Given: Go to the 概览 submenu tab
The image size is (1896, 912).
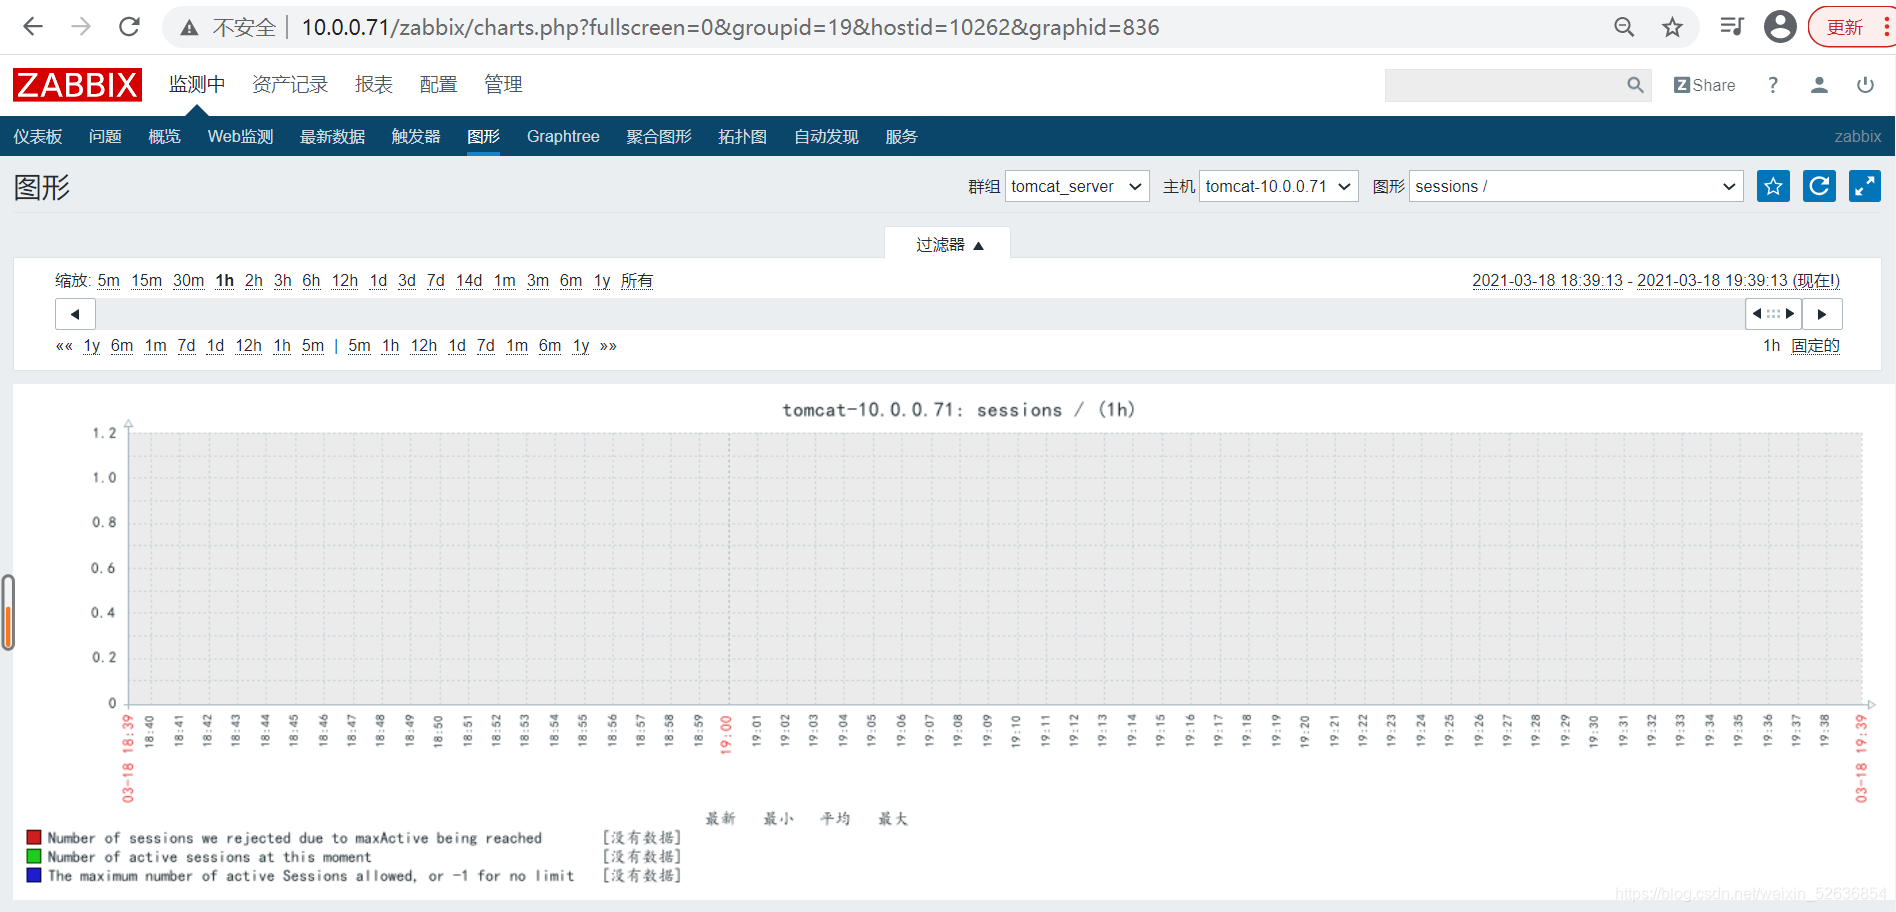Looking at the screenshot, I should tap(164, 137).
